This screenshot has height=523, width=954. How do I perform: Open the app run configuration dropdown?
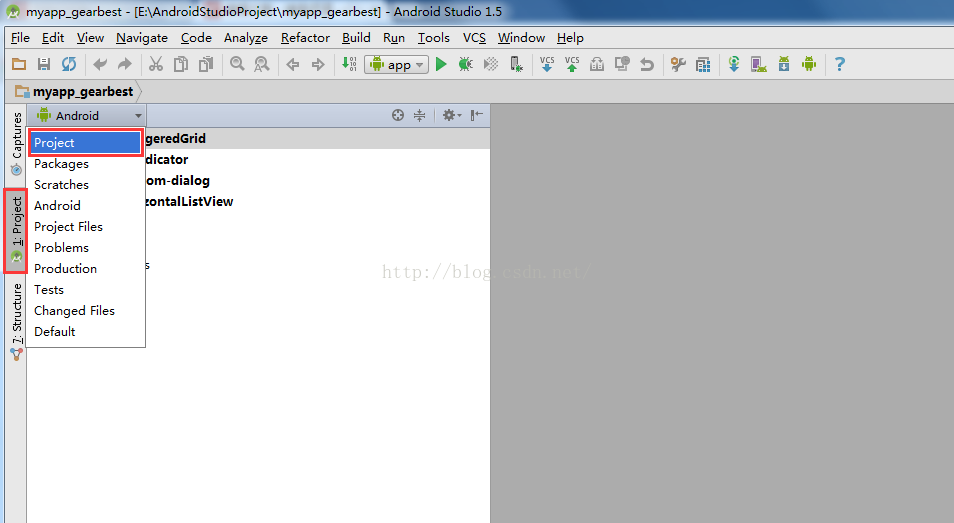[x=397, y=64]
